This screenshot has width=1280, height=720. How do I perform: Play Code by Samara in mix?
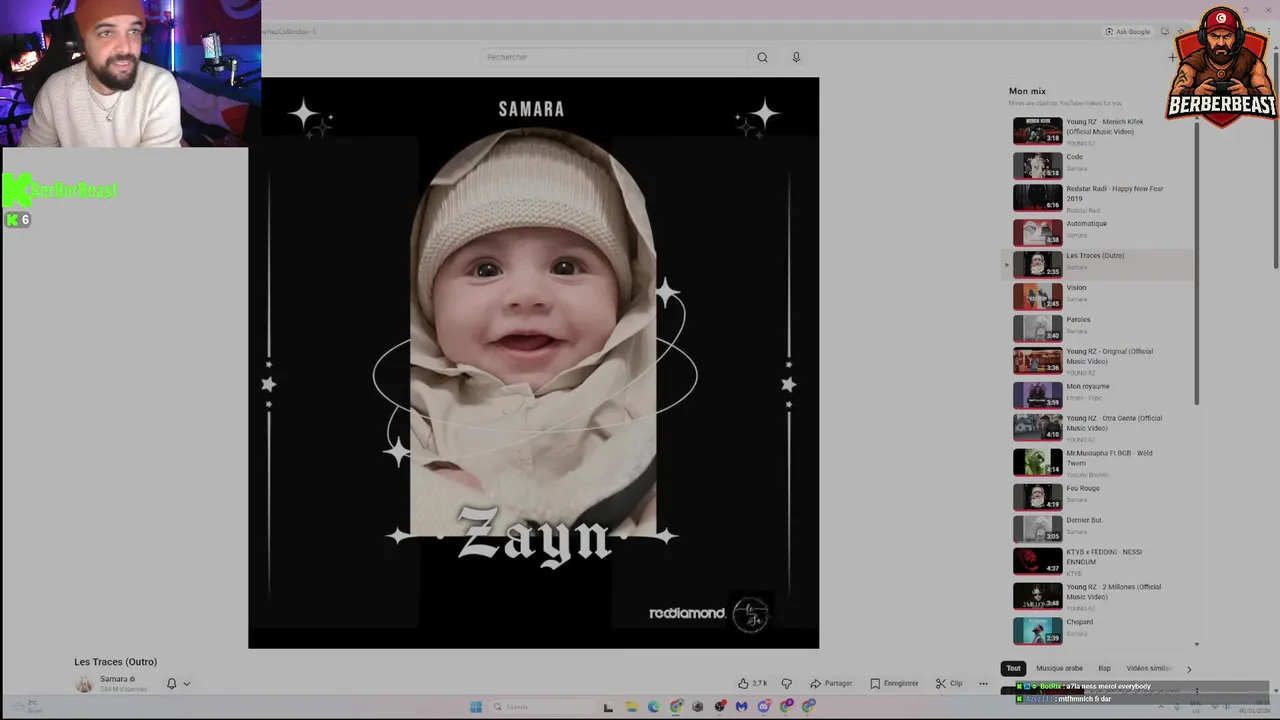click(1100, 164)
